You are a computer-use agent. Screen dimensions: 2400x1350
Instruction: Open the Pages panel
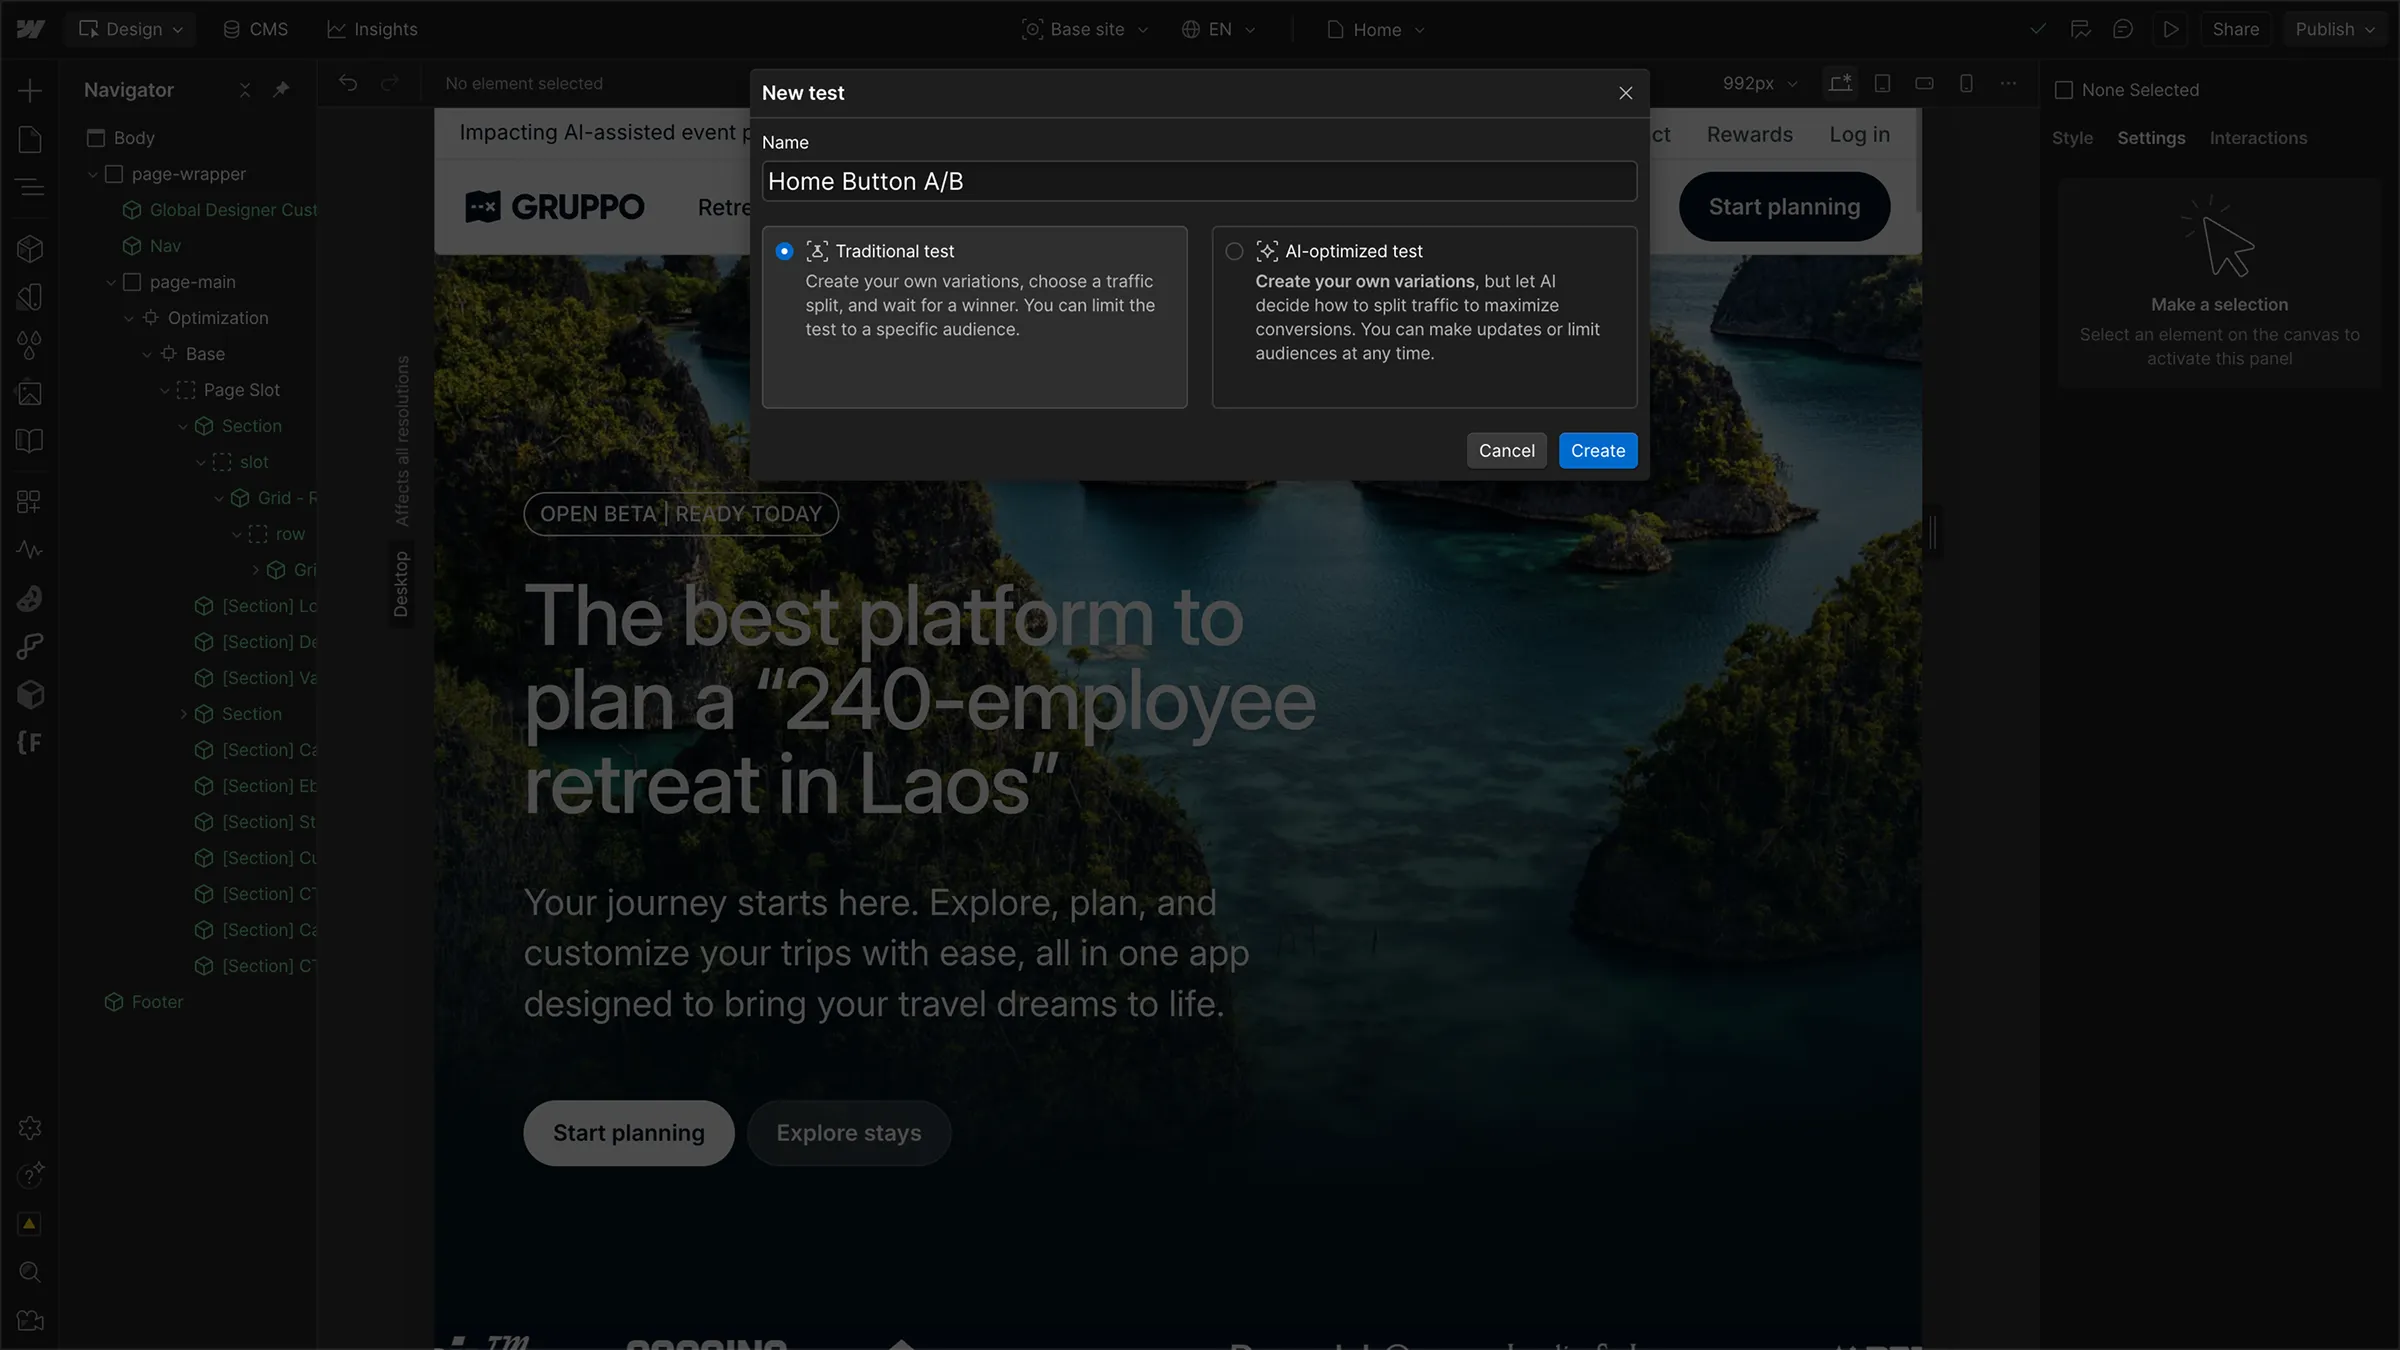click(30, 138)
